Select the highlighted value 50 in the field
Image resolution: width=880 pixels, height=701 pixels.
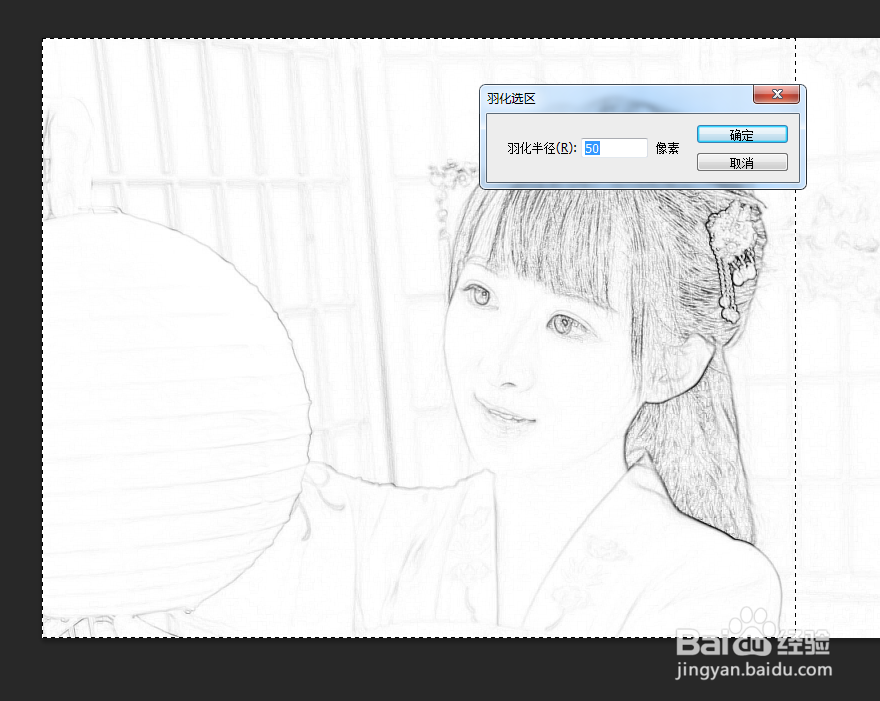pos(591,148)
